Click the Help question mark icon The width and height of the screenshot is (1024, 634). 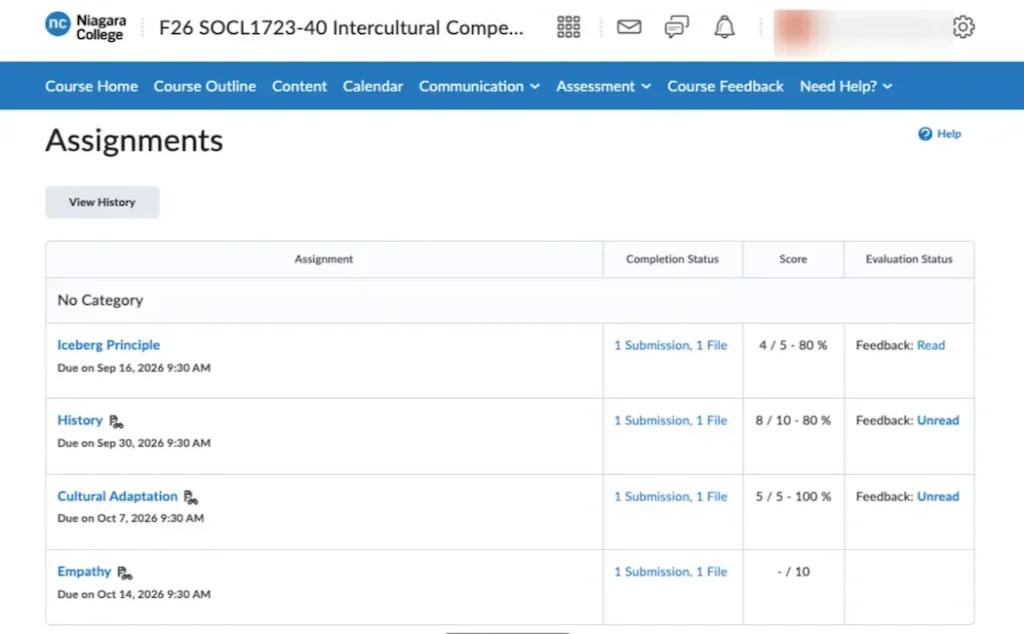click(925, 134)
